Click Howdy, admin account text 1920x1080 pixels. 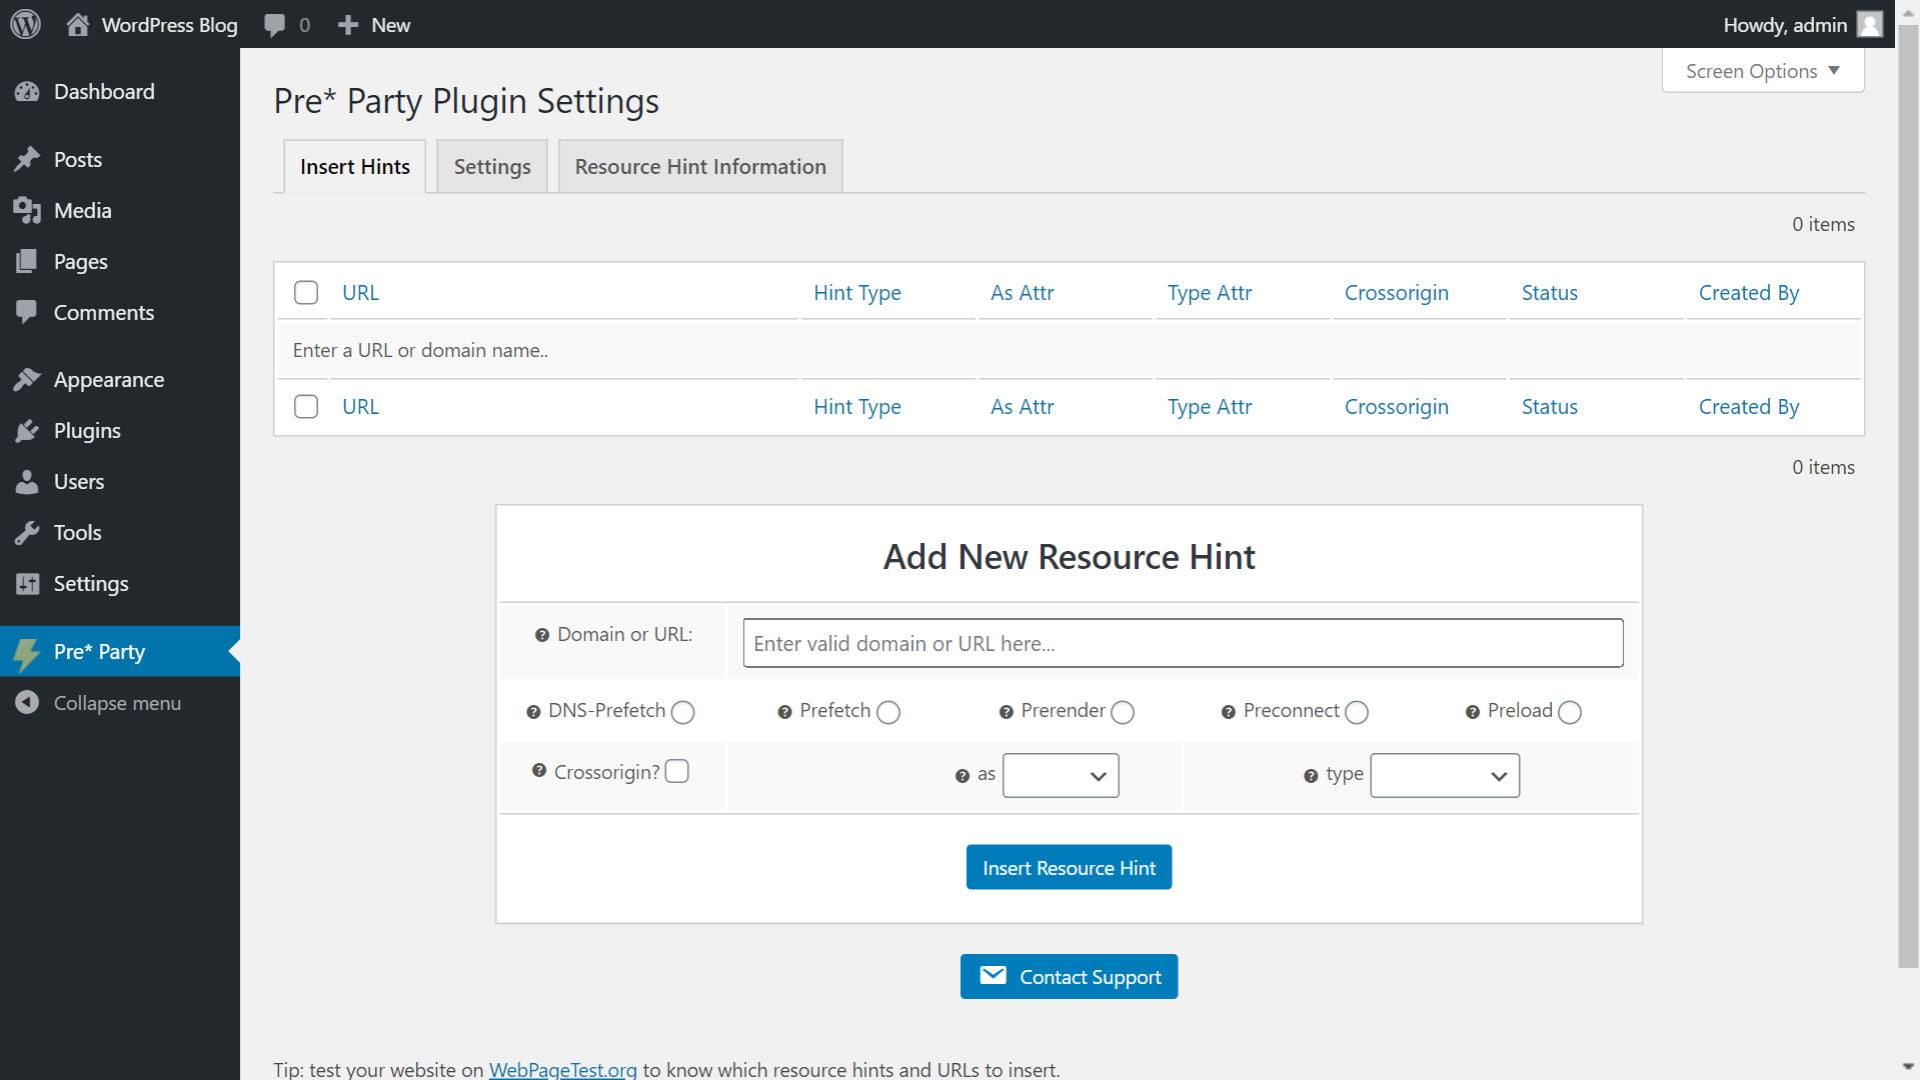1785,25
